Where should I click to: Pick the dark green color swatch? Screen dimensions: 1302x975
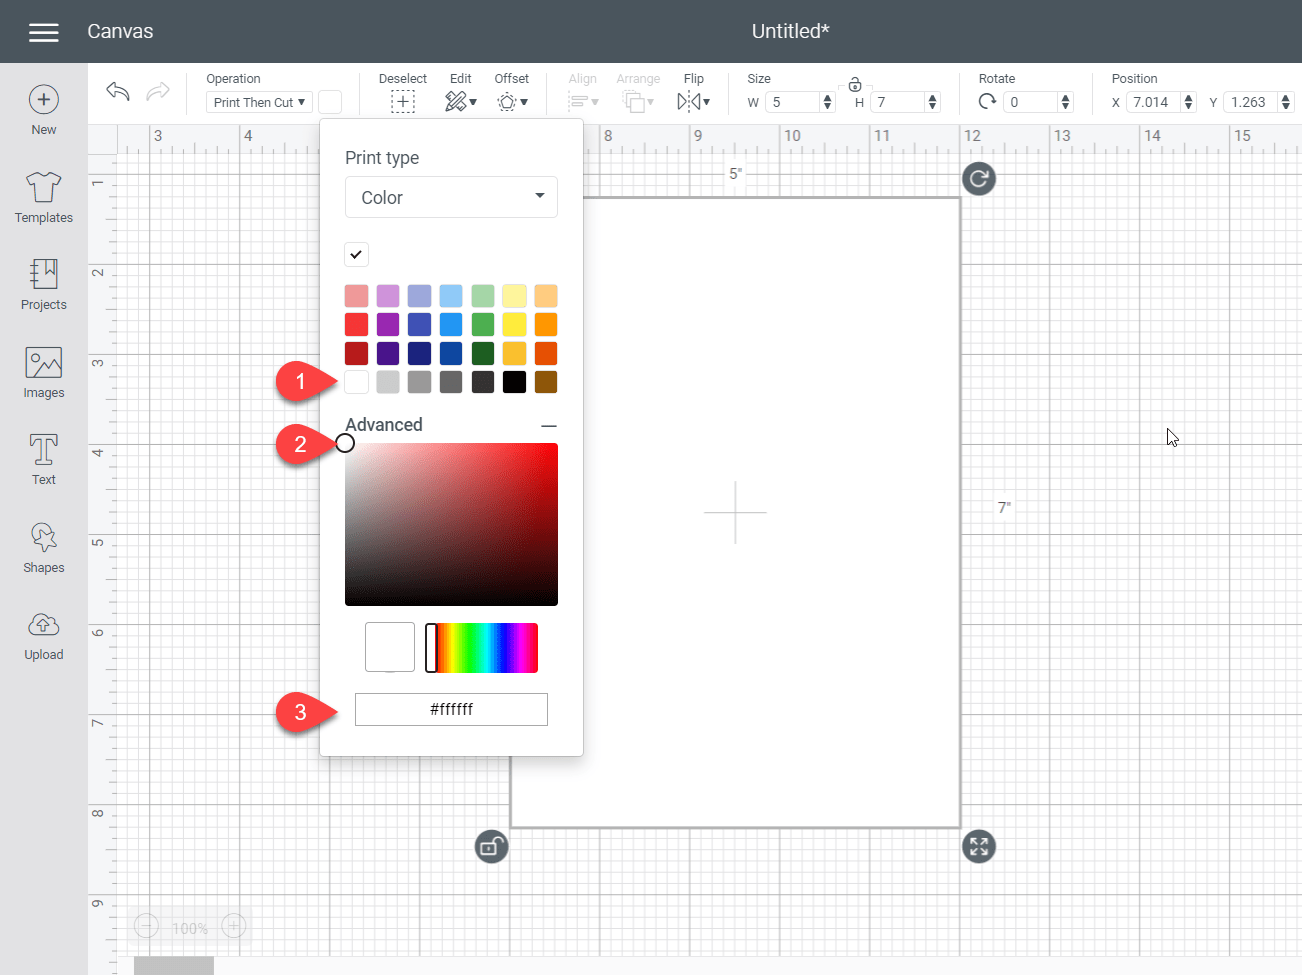pyautogui.click(x=483, y=353)
